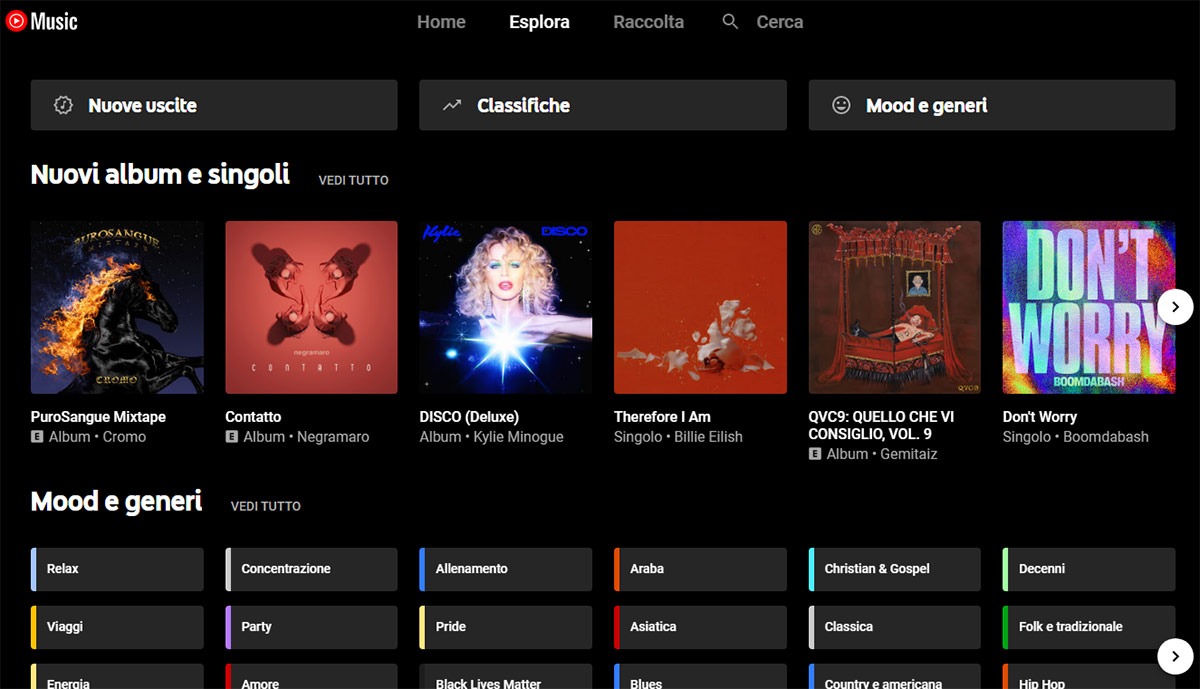Select the Relax mood chip
The height and width of the screenshot is (689, 1200).
(117, 569)
